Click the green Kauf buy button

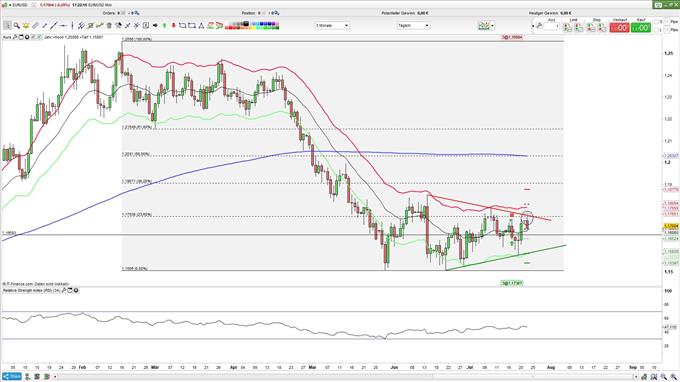click(x=641, y=27)
